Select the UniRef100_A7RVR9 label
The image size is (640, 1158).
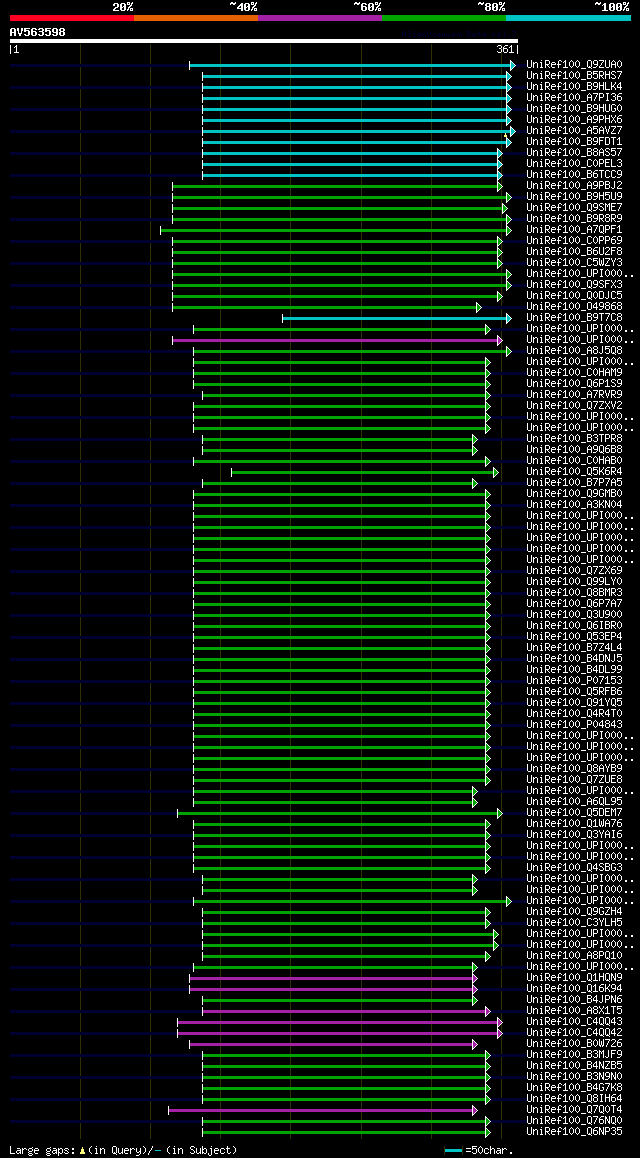tap(574, 395)
